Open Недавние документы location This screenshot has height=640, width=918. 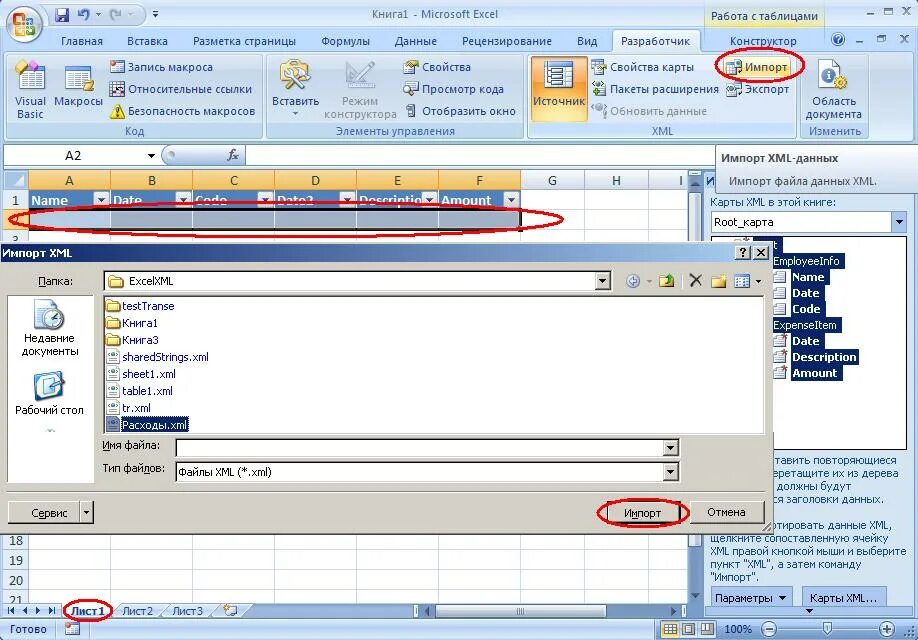tap(49, 328)
